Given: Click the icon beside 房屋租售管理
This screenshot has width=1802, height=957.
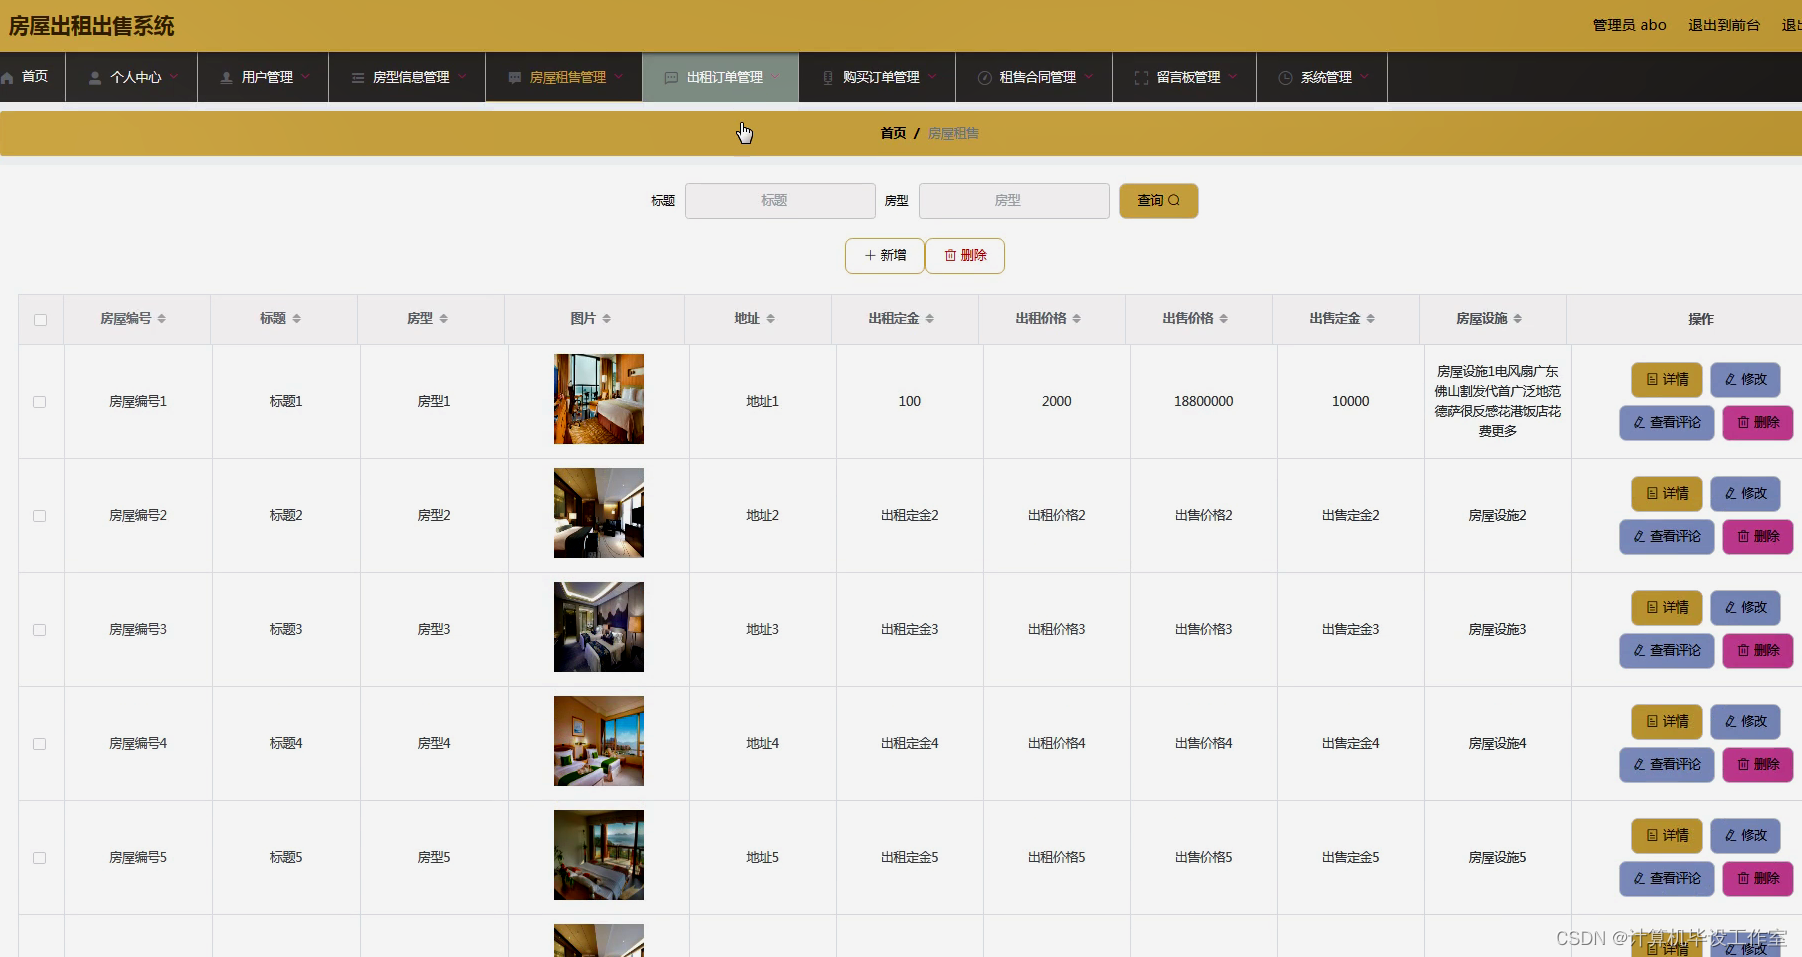Looking at the screenshot, I should pos(514,77).
